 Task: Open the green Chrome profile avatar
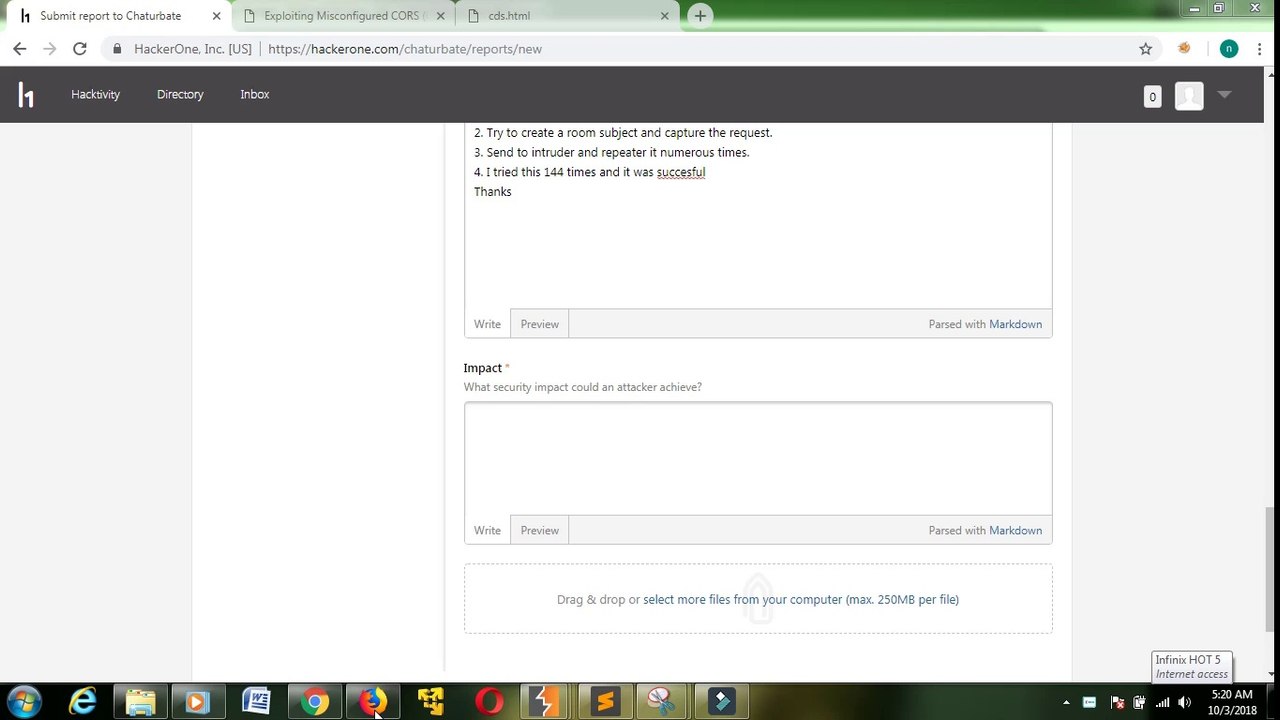click(x=1229, y=48)
